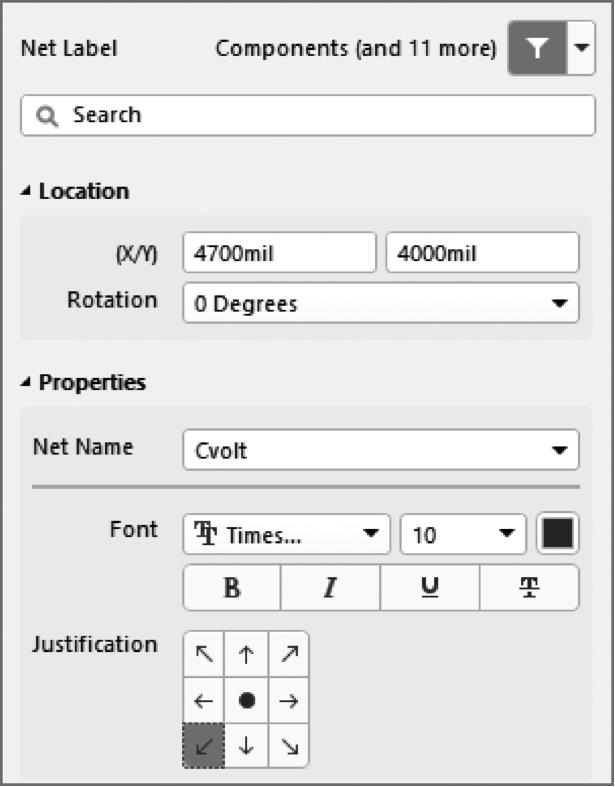The width and height of the screenshot is (615, 787).
Task: Click the Components (and 11 more) text
Action: pos(355,49)
